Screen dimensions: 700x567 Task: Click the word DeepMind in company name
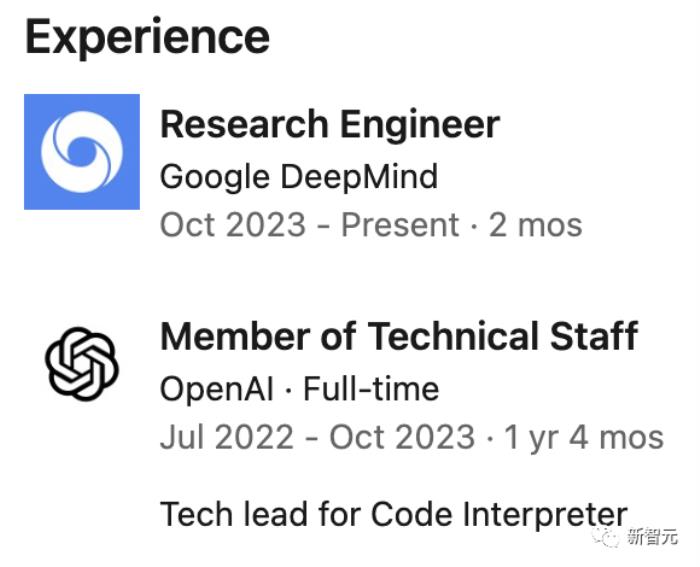click(x=359, y=177)
